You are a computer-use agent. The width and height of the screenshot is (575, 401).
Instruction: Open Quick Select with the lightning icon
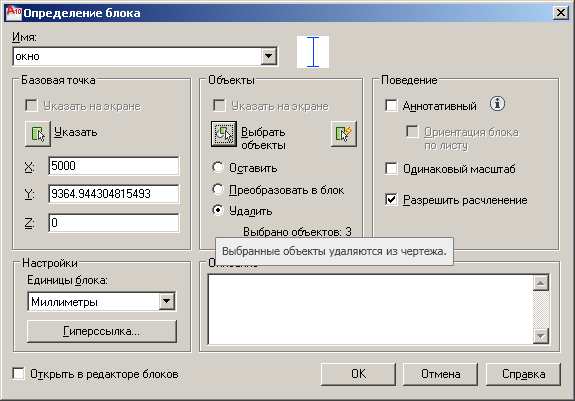(344, 134)
